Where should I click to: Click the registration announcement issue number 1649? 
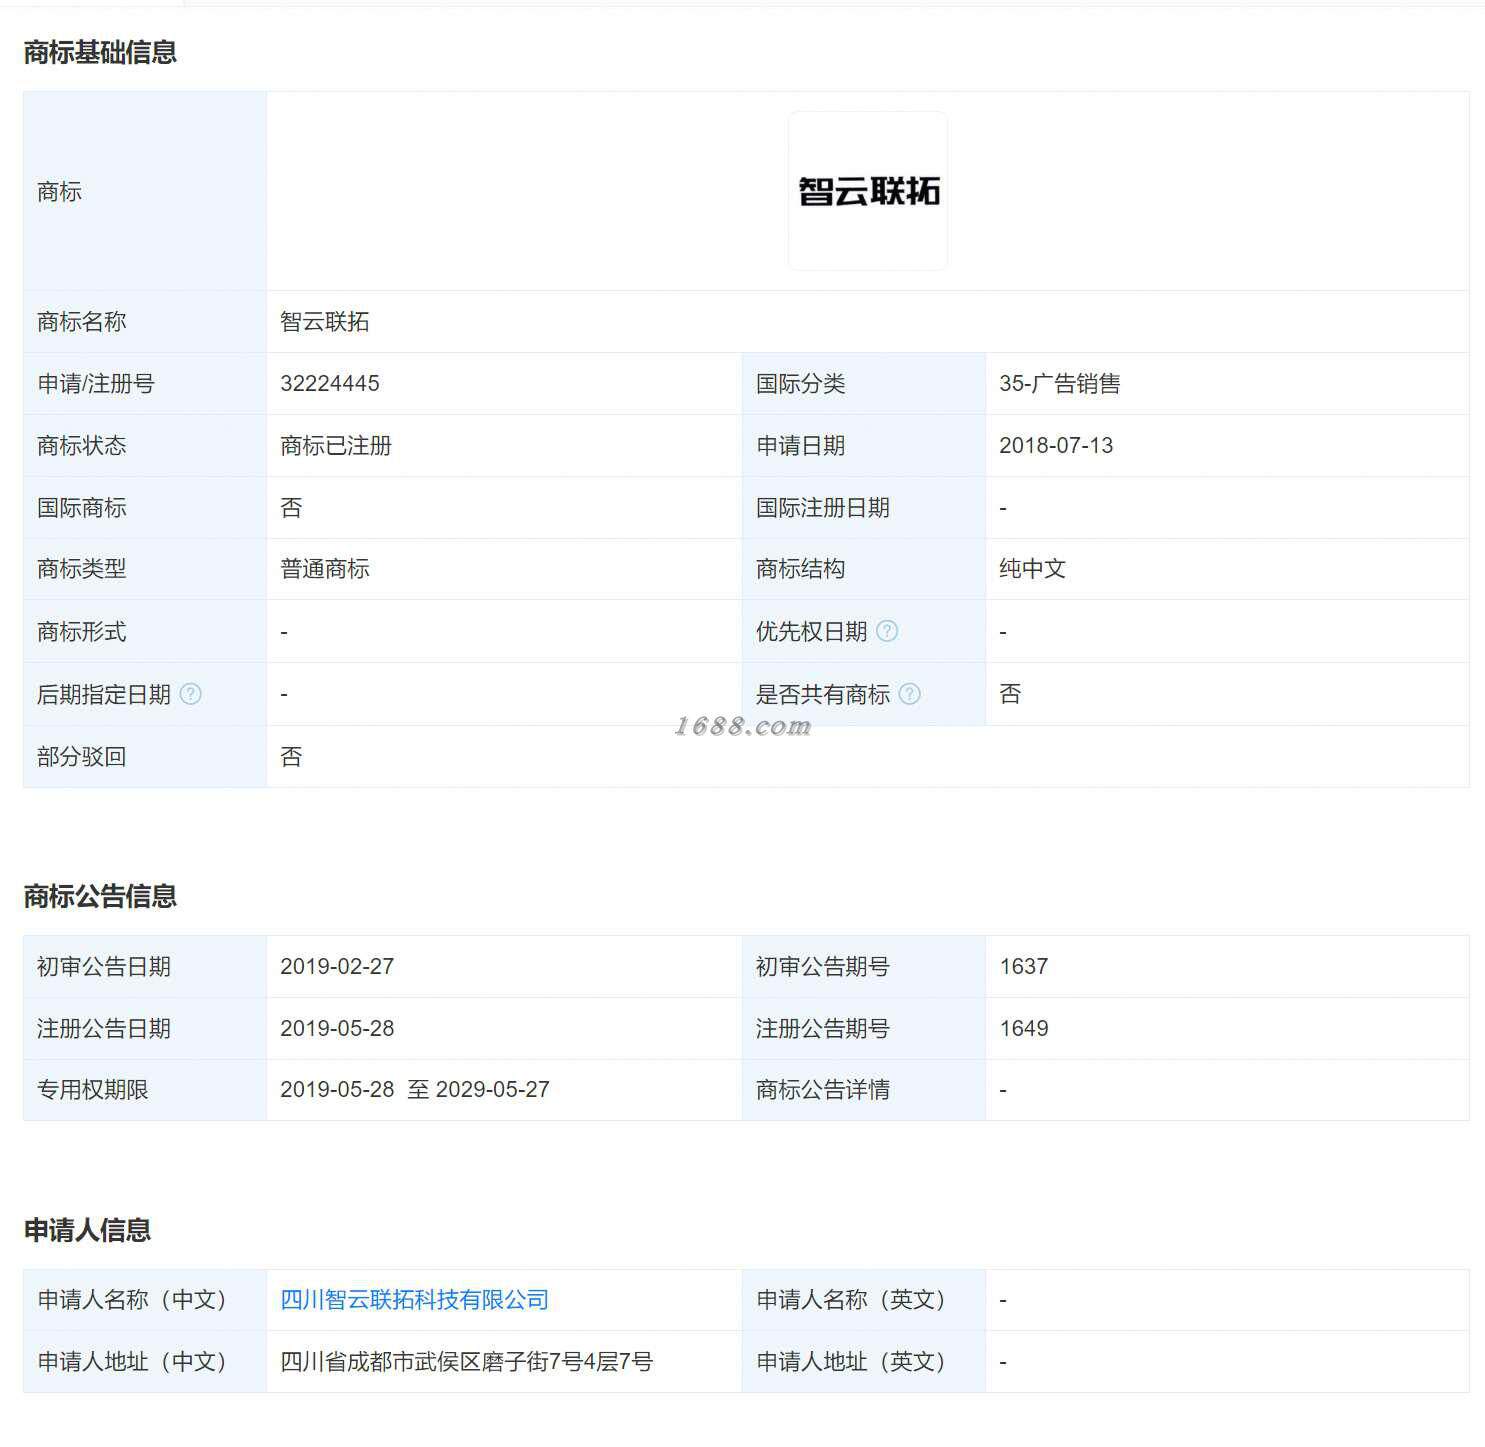pyautogui.click(x=1024, y=1028)
